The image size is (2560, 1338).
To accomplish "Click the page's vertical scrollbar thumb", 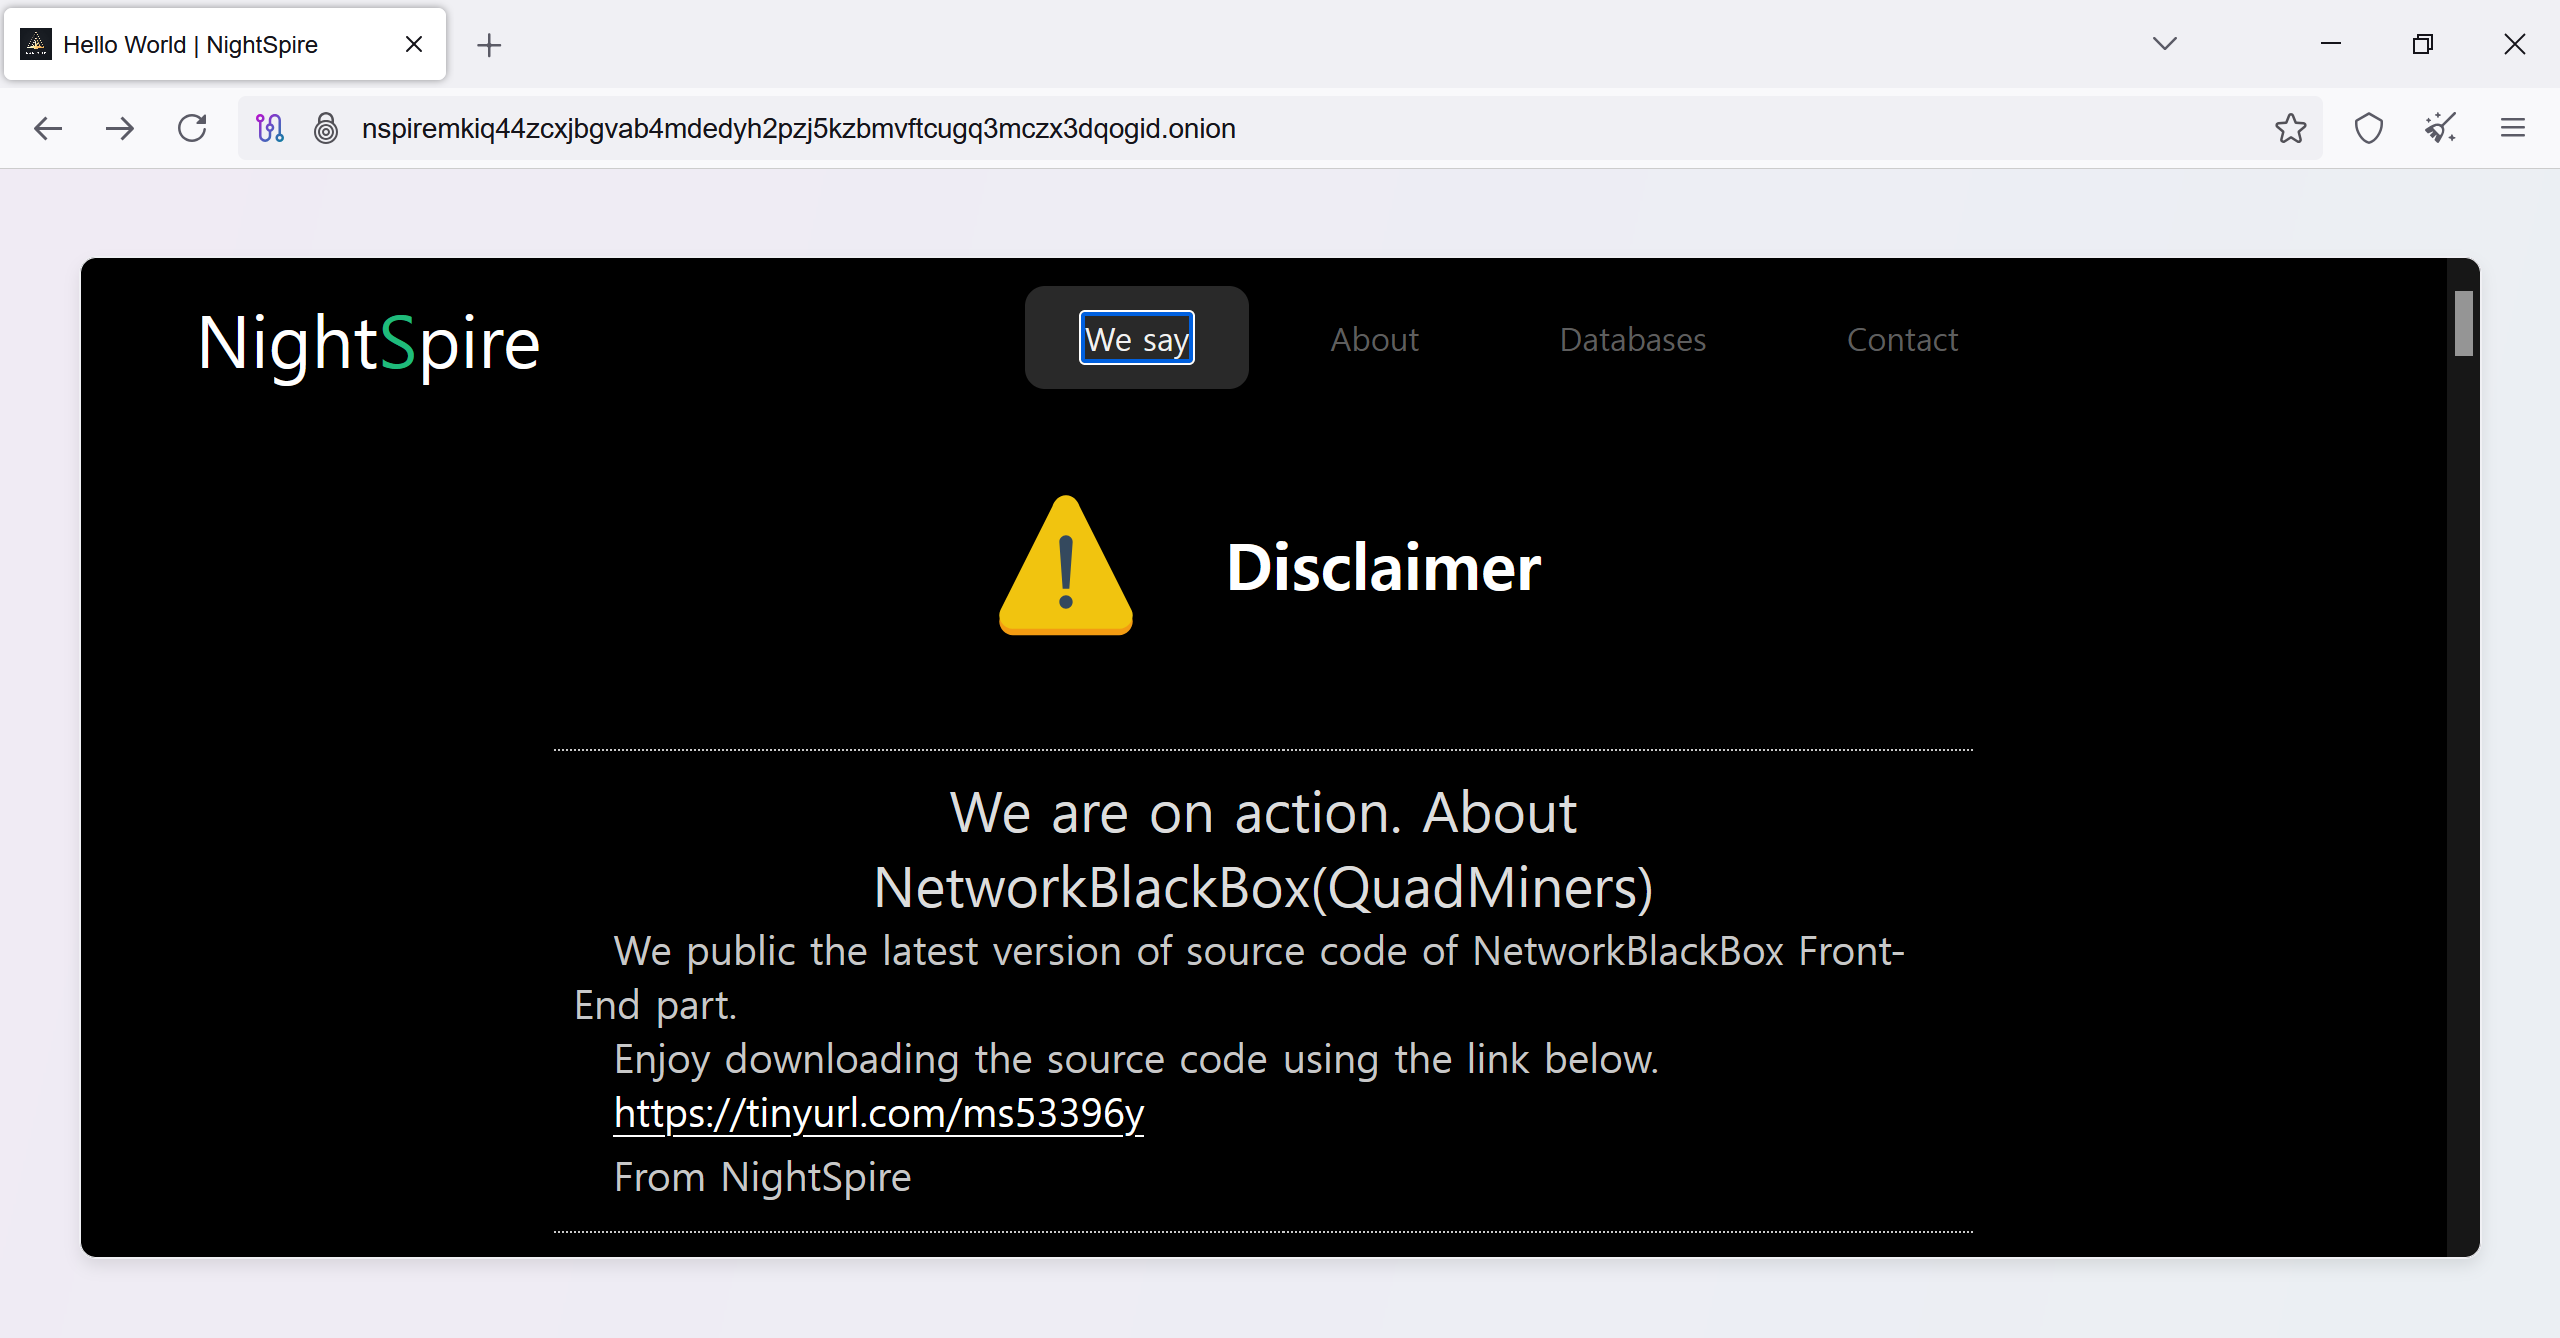I will [x=2463, y=323].
